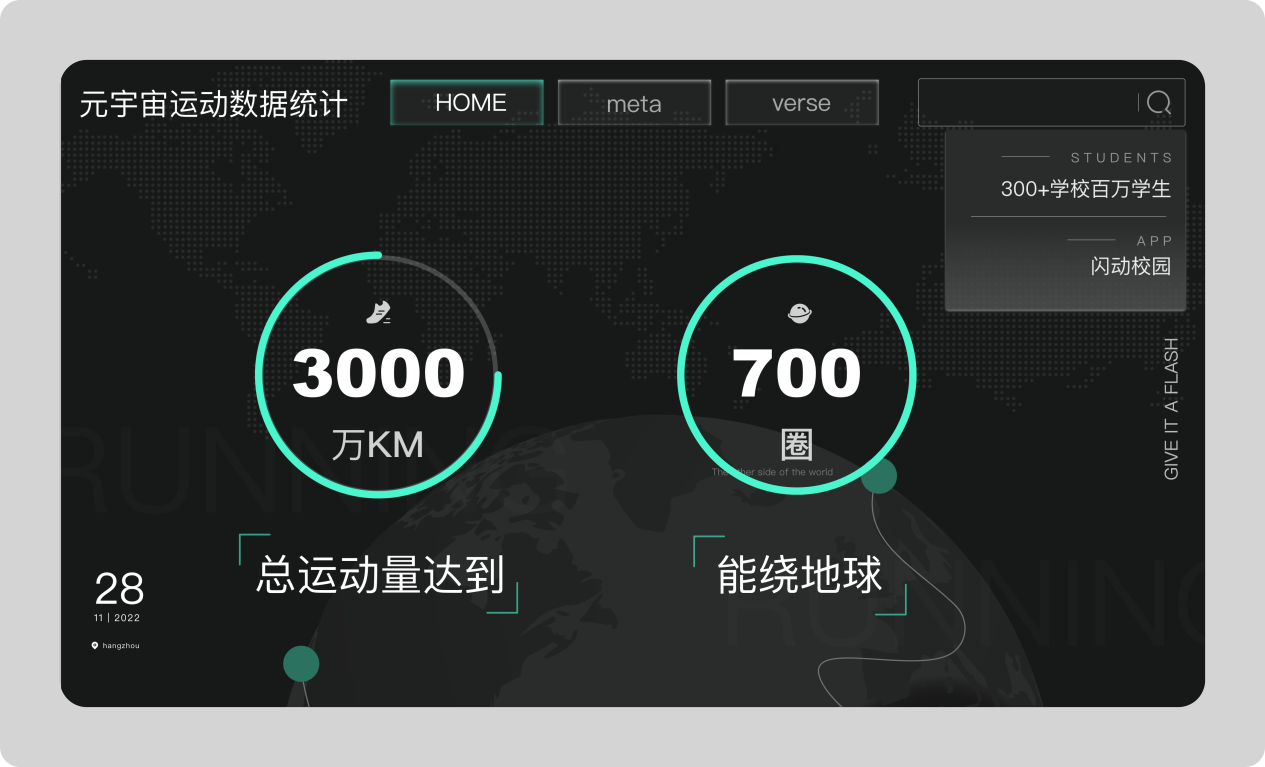Click the green dot marker near the 700 ring
This screenshot has width=1265, height=767.
(x=879, y=476)
